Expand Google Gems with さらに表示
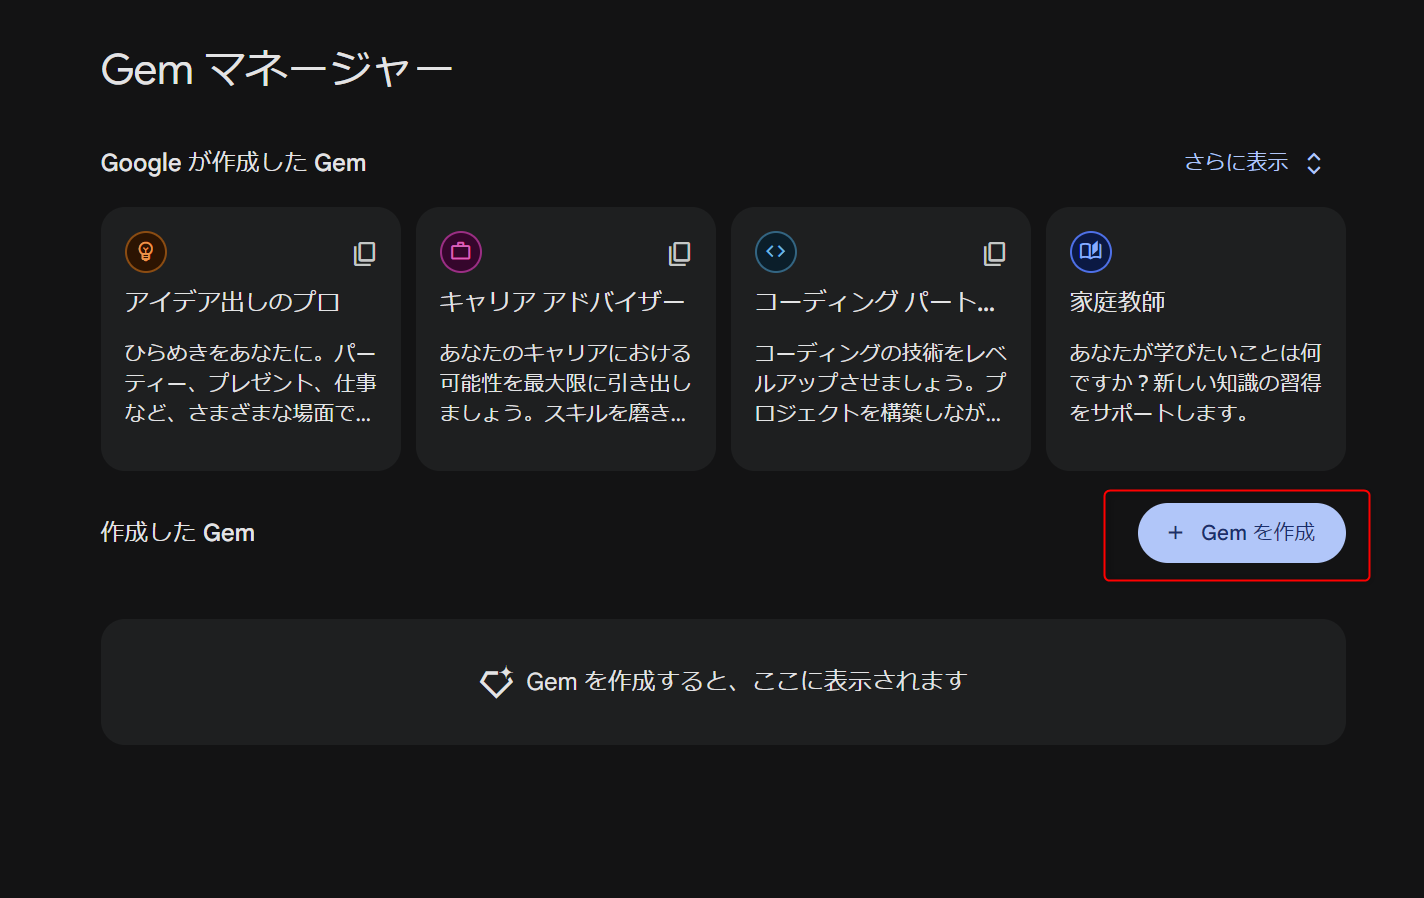Screen dimensions: 1424x898 (1254, 163)
